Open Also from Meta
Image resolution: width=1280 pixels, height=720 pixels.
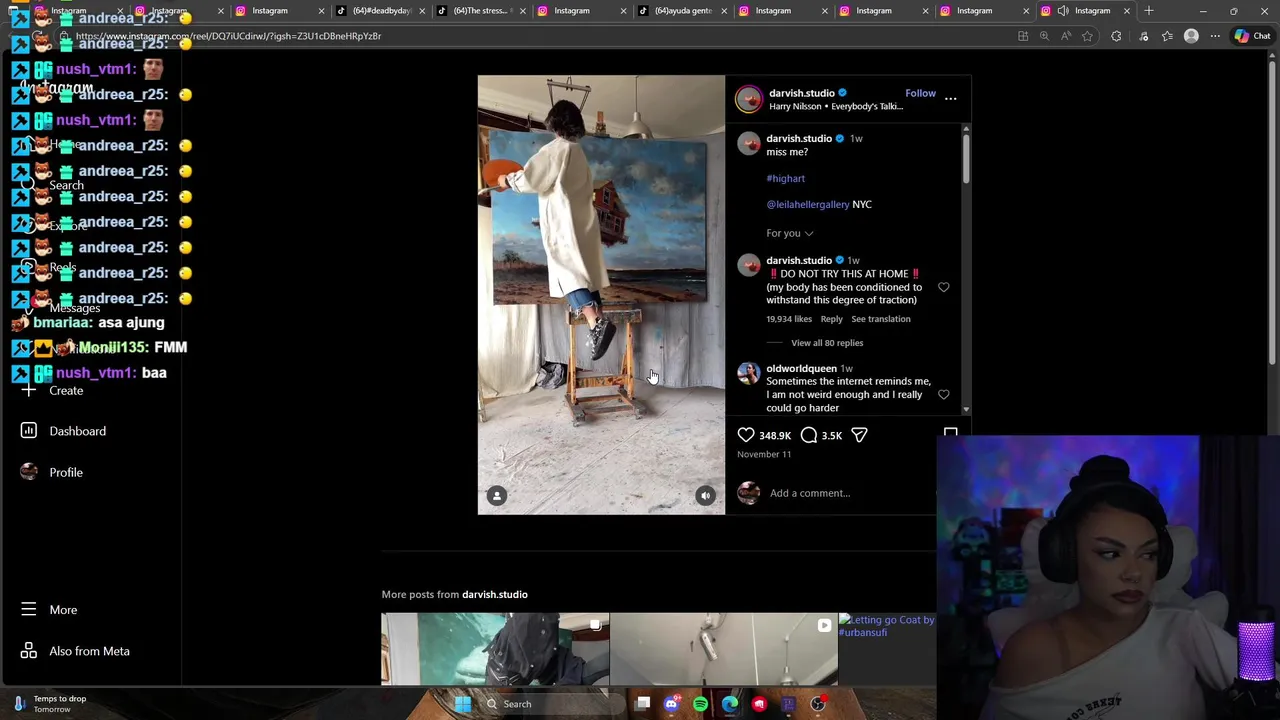(76, 651)
